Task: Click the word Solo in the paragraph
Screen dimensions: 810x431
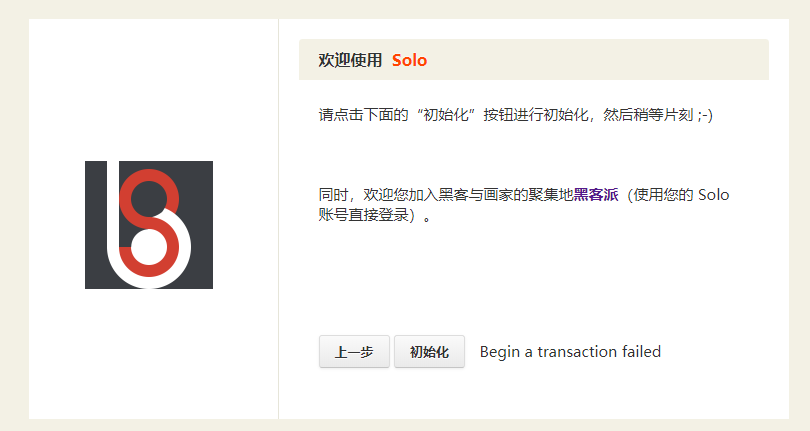Action: point(713,195)
